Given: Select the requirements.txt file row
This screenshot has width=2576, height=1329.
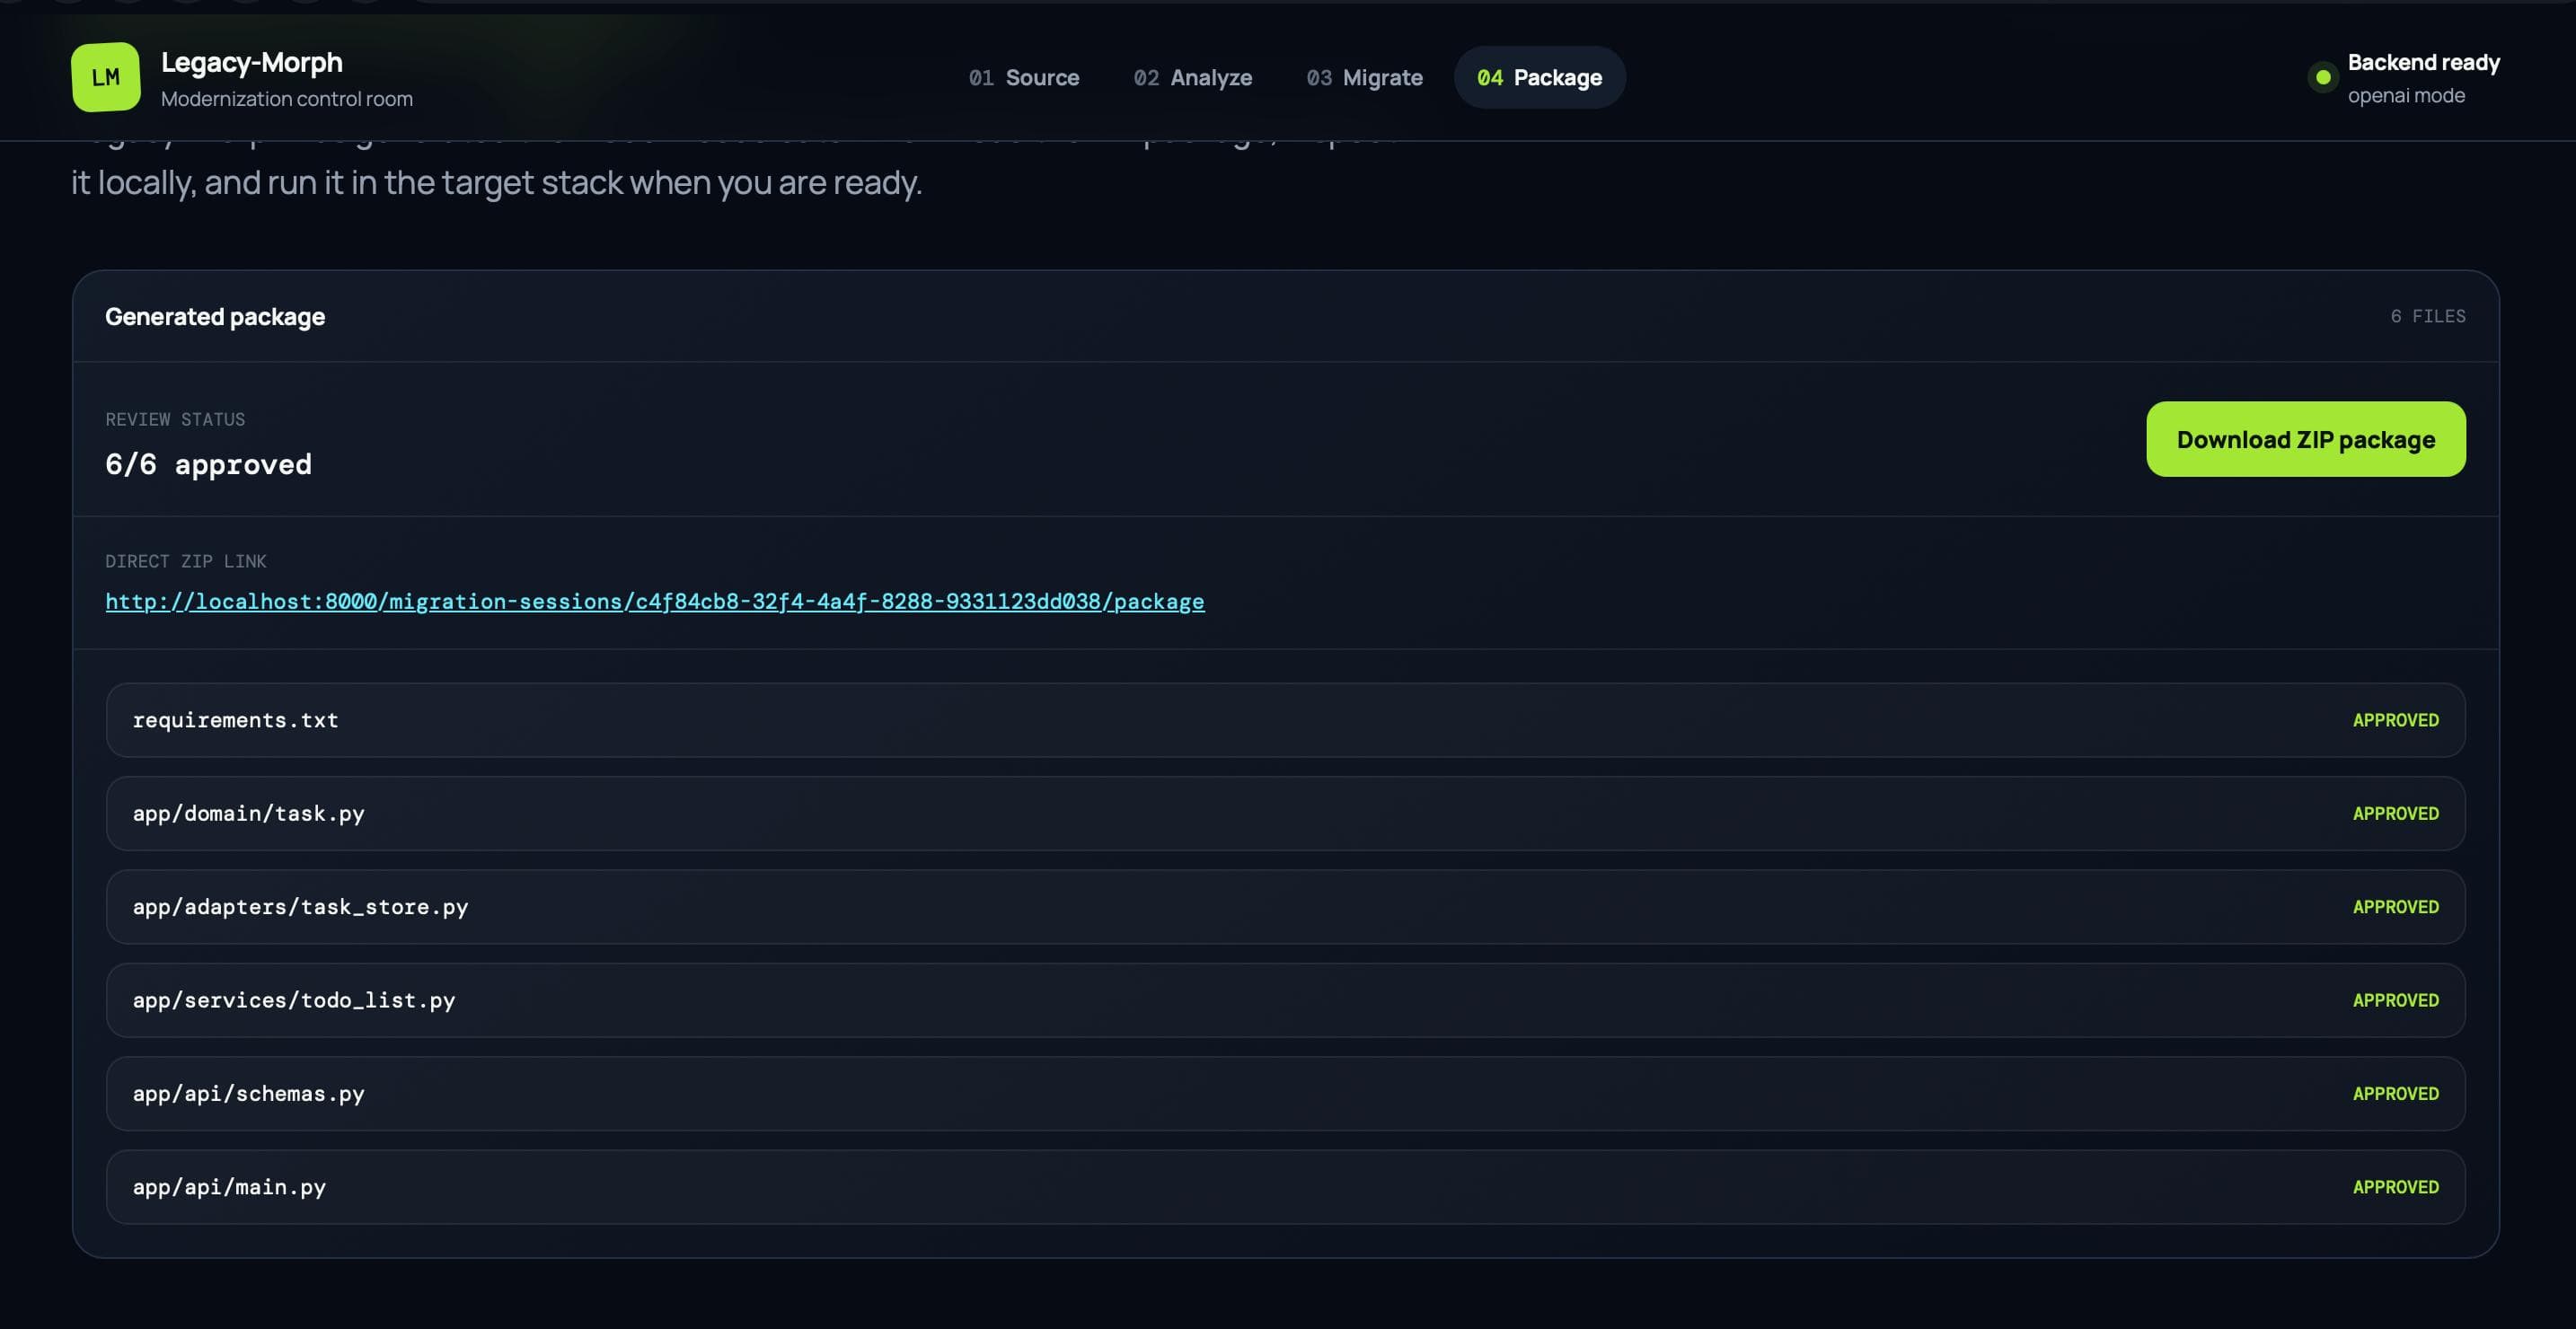Looking at the screenshot, I should [1285, 720].
